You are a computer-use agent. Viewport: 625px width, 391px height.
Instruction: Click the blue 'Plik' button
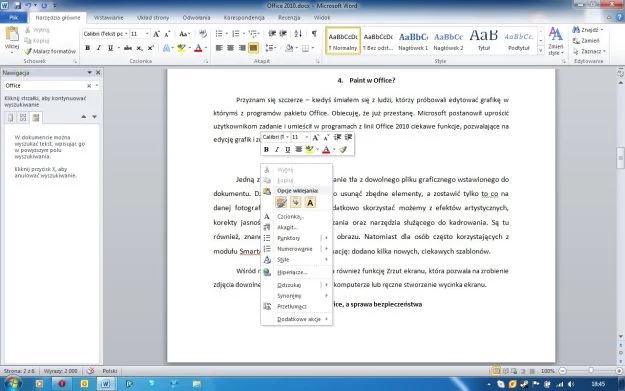click(14, 18)
